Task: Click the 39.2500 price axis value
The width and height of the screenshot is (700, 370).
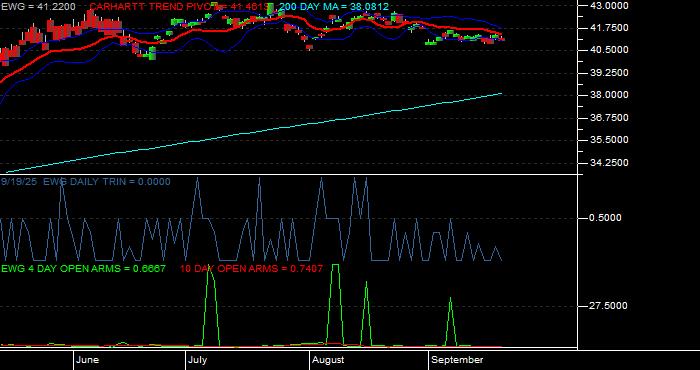Action: [608, 72]
